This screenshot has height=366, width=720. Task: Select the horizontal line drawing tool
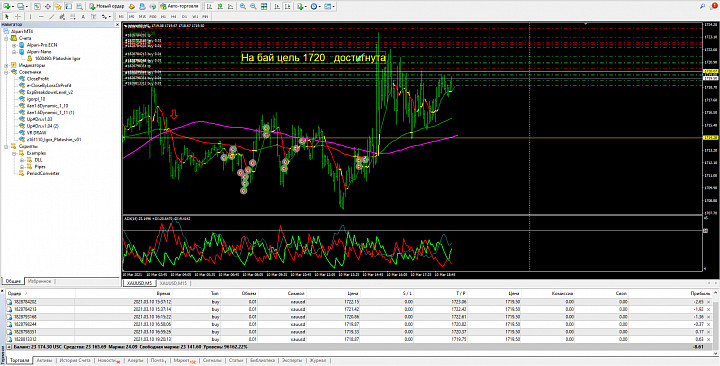tap(41, 17)
